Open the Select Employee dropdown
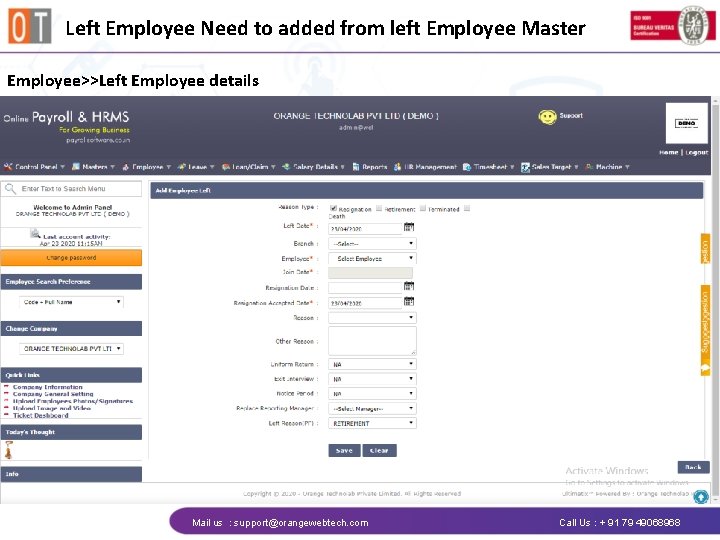This screenshot has height=540, width=720. (372, 259)
